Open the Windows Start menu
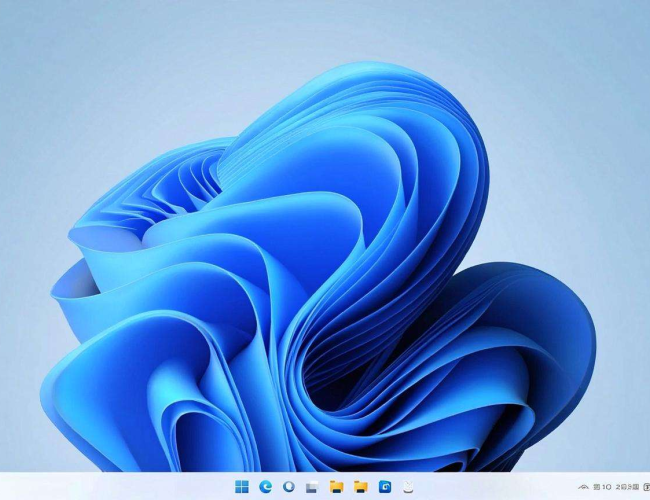 coord(242,487)
